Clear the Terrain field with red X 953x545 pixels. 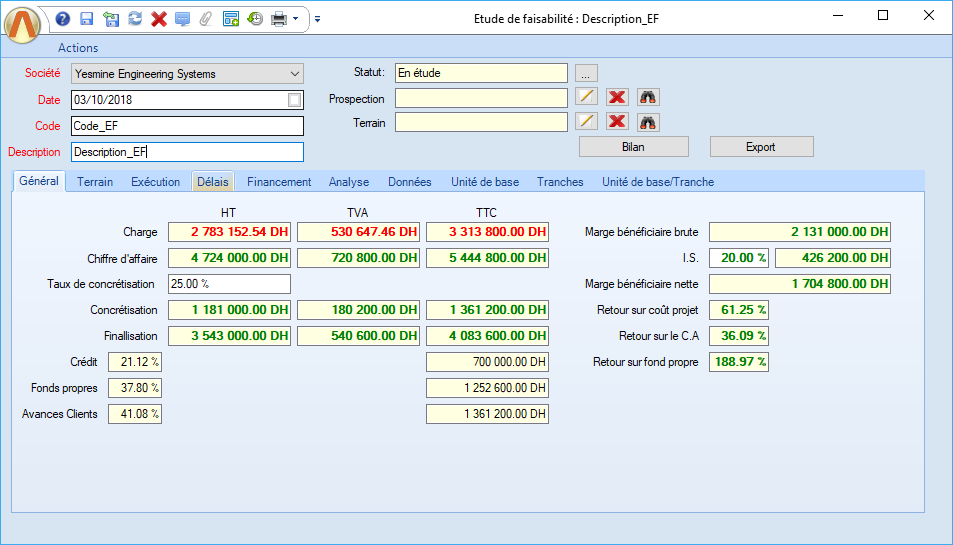[x=617, y=122]
